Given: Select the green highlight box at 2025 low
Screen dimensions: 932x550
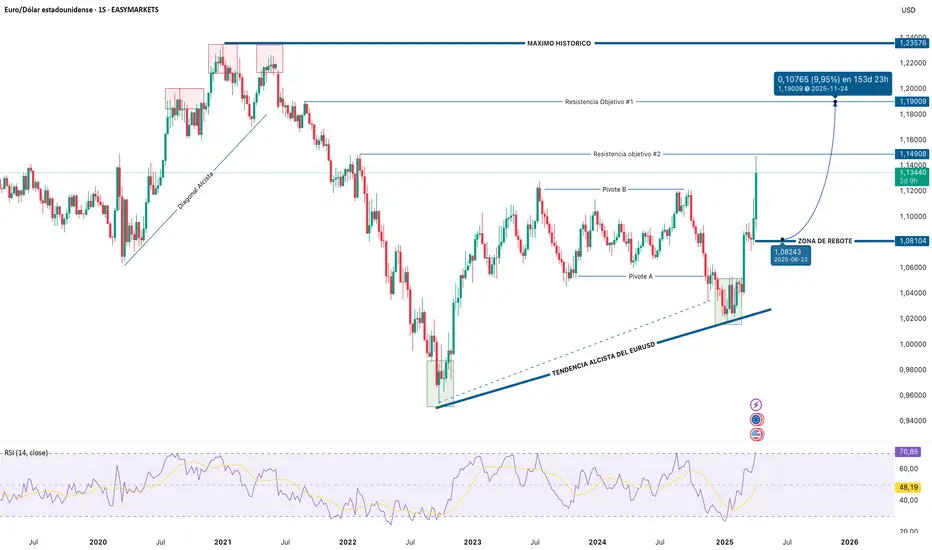Looking at the screenshot, I should pos(729,301).
